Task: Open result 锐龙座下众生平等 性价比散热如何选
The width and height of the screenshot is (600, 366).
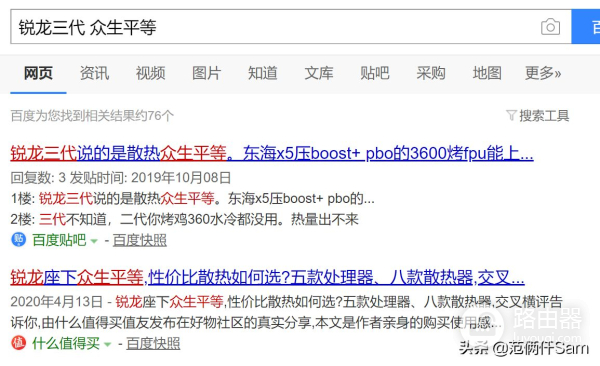Action: point(267,277)
